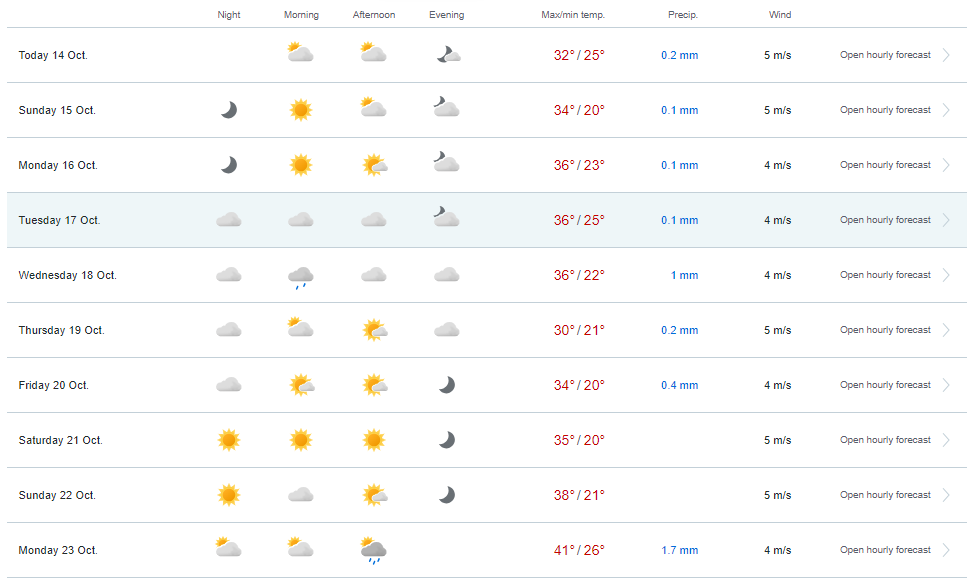The height and width of the screenshot is (587, 975).
Task: Open hourly forecast for Friday 20 Oct
Action: [885, 385]
